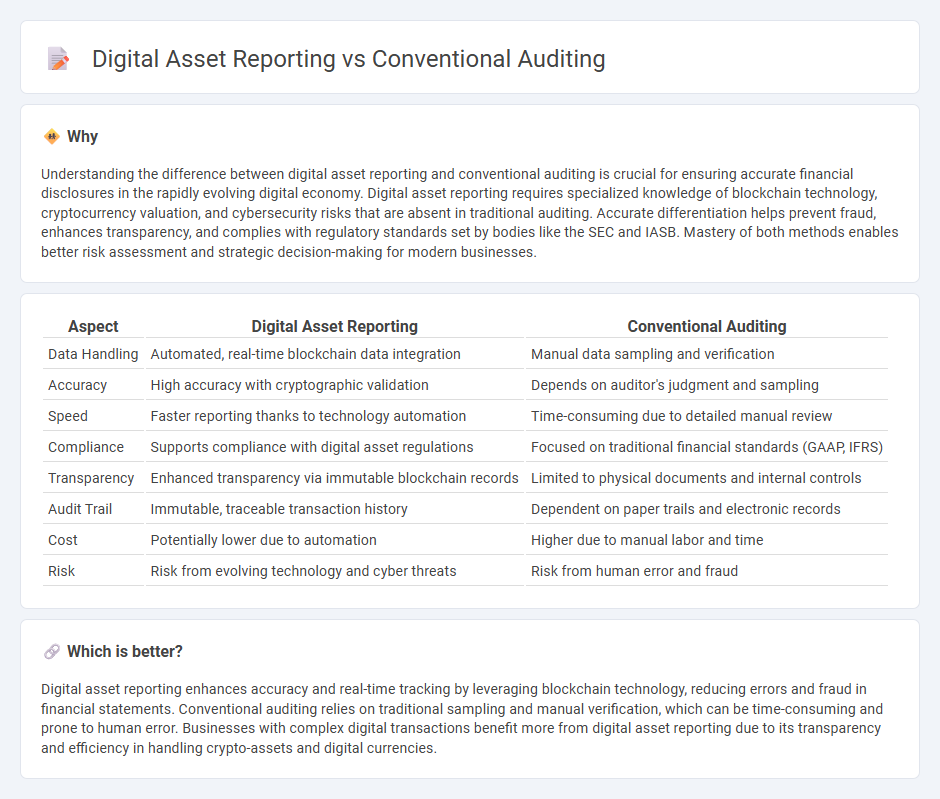The height and width of the screenshot is (799, 940).
Task: Click the document pencil icon beside the title
Action: click(58, 59)
